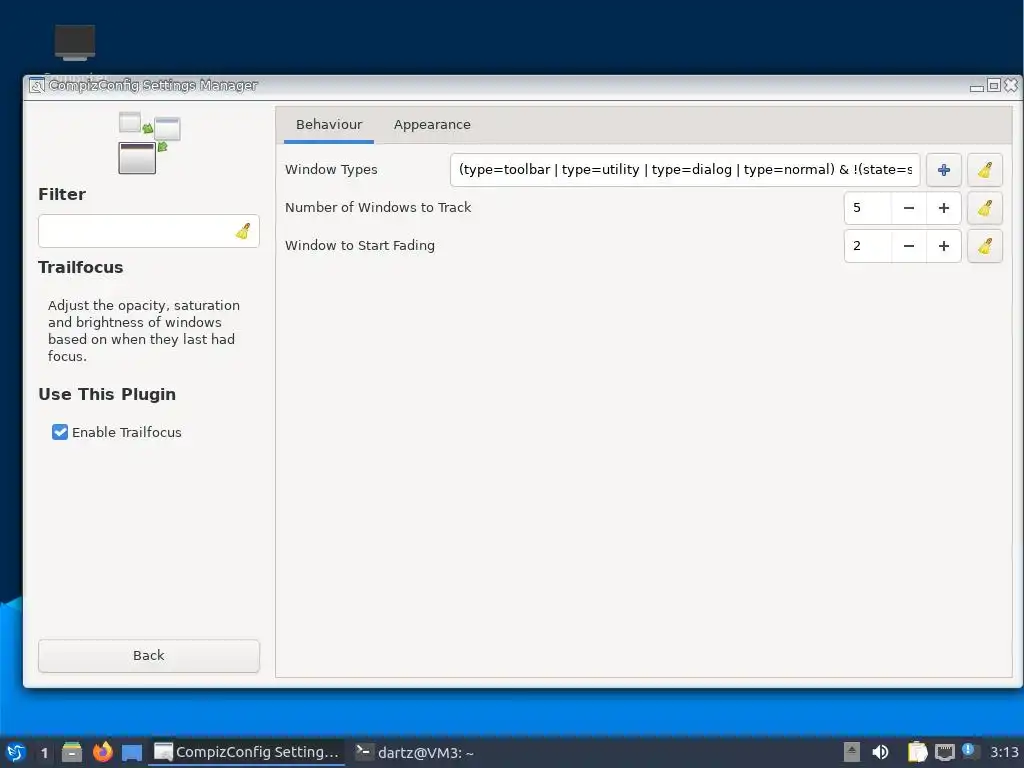This screenshot has height=768, width=1024.
Task: Reset Number of Windows to Track
Action: tap(985, 208)
